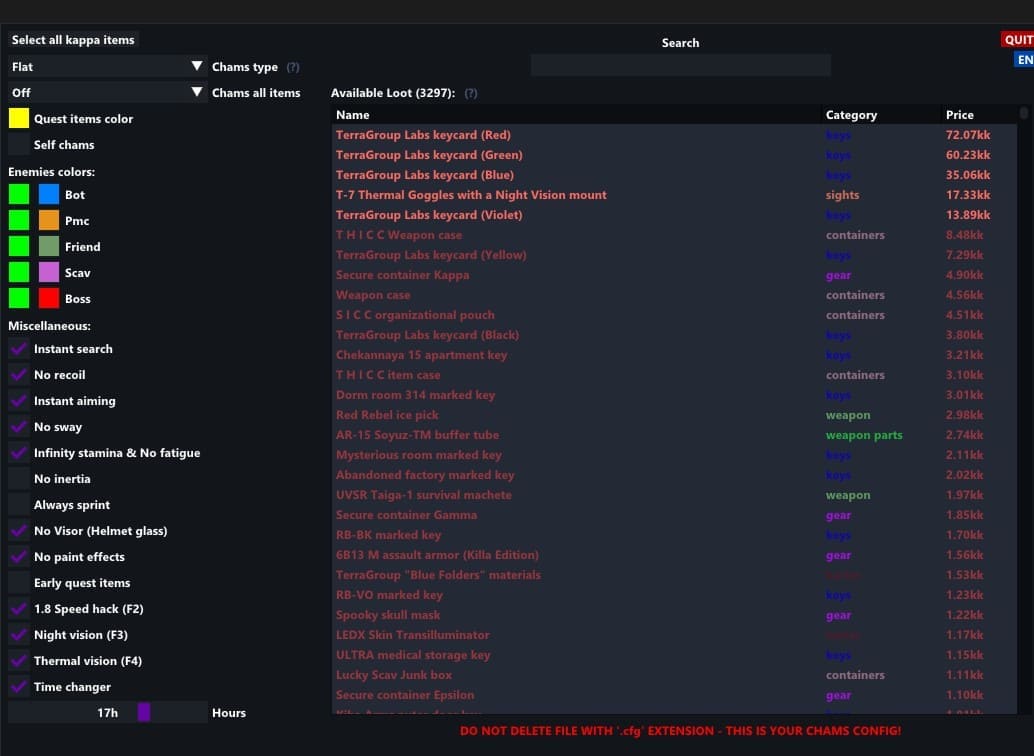Screen dimensions: 1034x756
Task: Turn off Thermal vision (F4)
Action: [19, 661]
